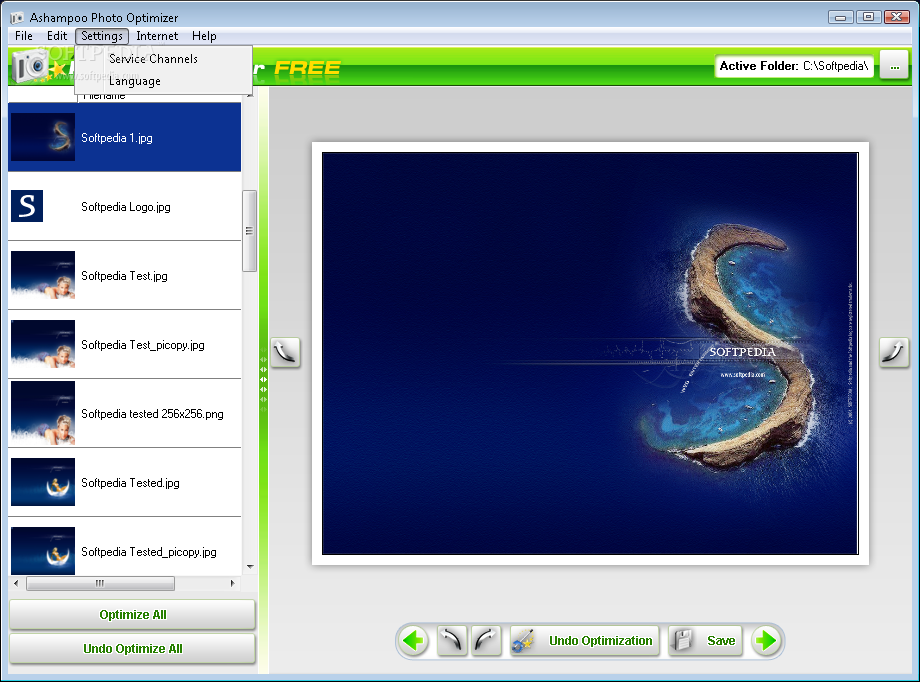This screenshot has width=920, height=682.
Task: Select Softpedia Tested.jpg filename
Action: click(130, 483)
